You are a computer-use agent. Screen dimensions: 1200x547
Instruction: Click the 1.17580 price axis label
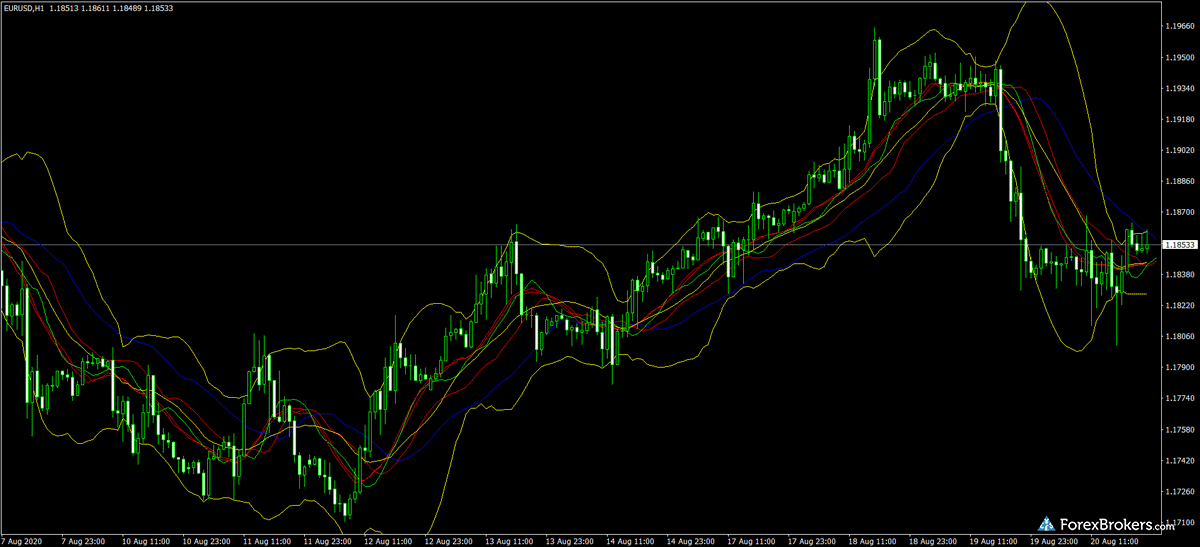coord(1176,430)
